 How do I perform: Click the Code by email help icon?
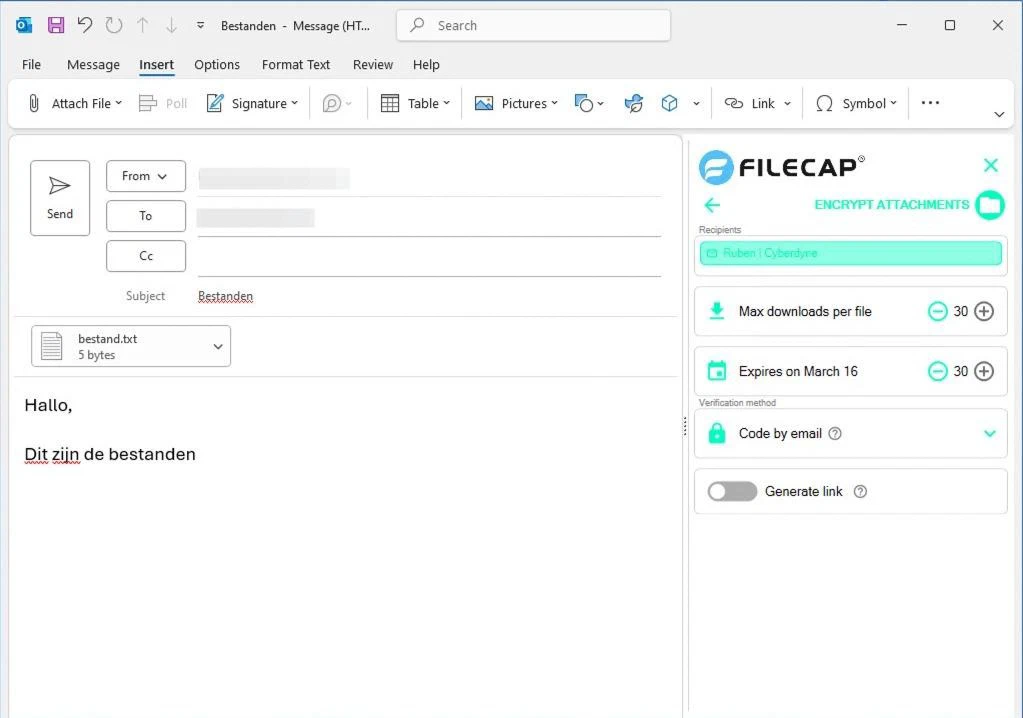tap(834, 434)
